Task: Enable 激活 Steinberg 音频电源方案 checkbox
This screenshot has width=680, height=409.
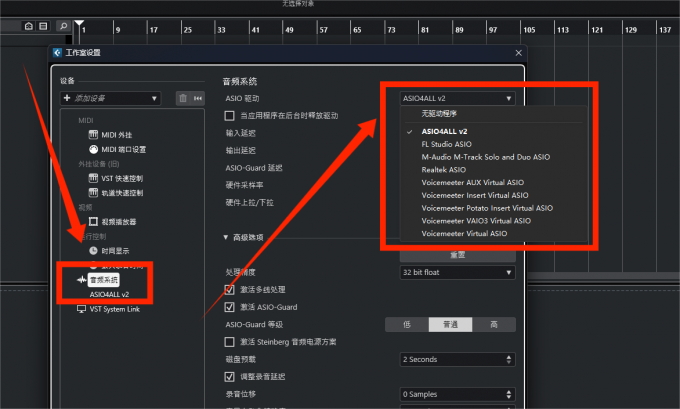Action: [x=229, y=342]
